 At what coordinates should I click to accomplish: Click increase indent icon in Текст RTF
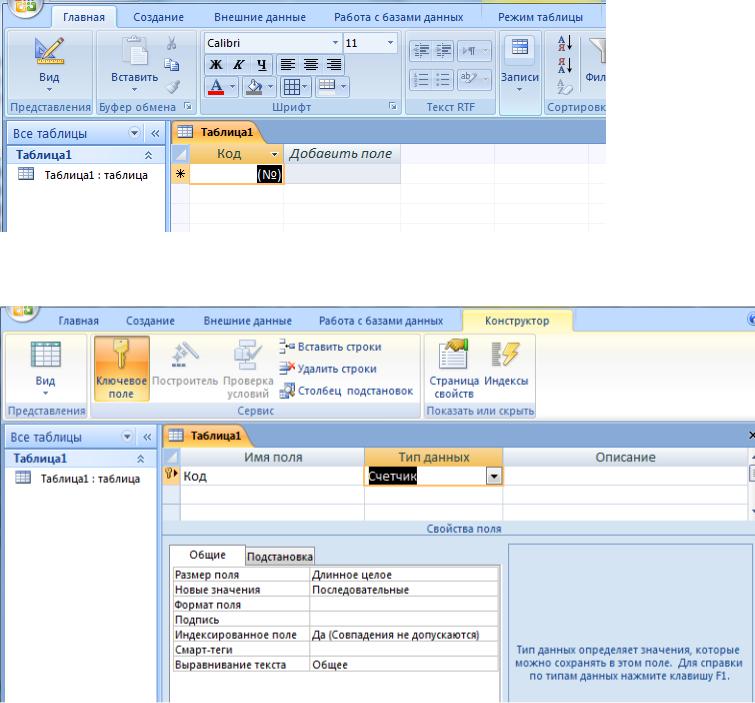click(x=443, y=51)
